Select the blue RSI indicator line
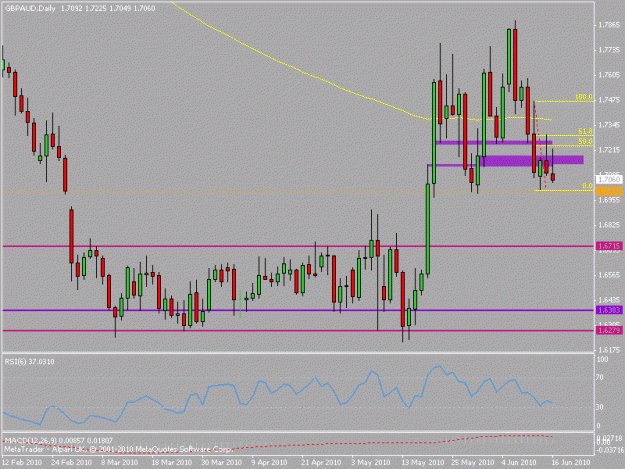The height and width of the screenshot is (469, 625). point(277,396)
